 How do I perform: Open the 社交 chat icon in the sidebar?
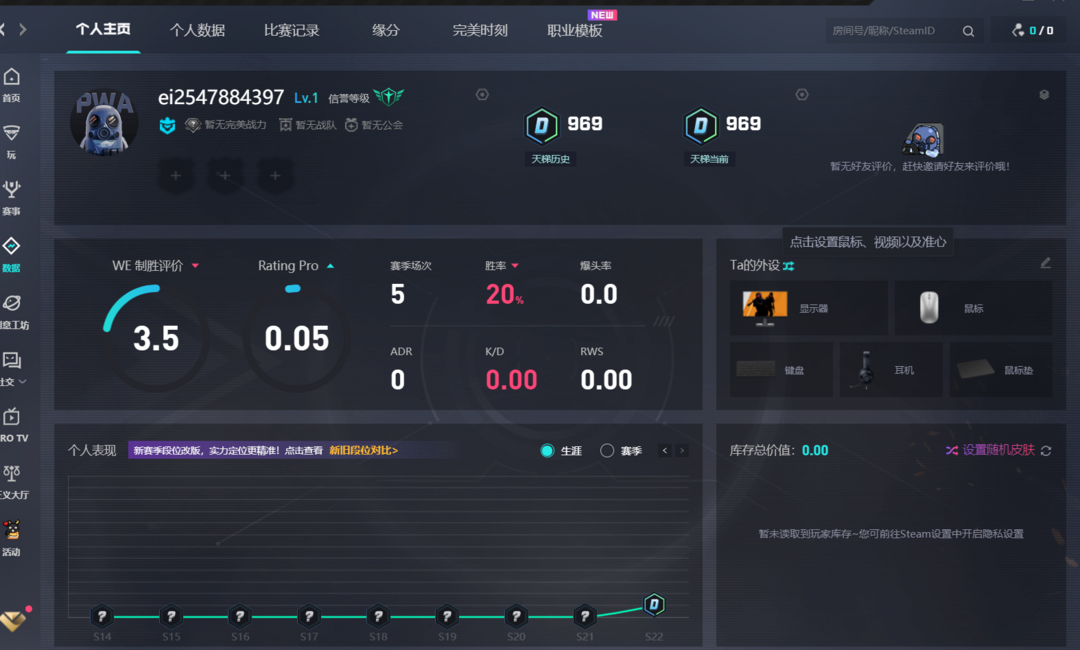click(x=11, y=360)
